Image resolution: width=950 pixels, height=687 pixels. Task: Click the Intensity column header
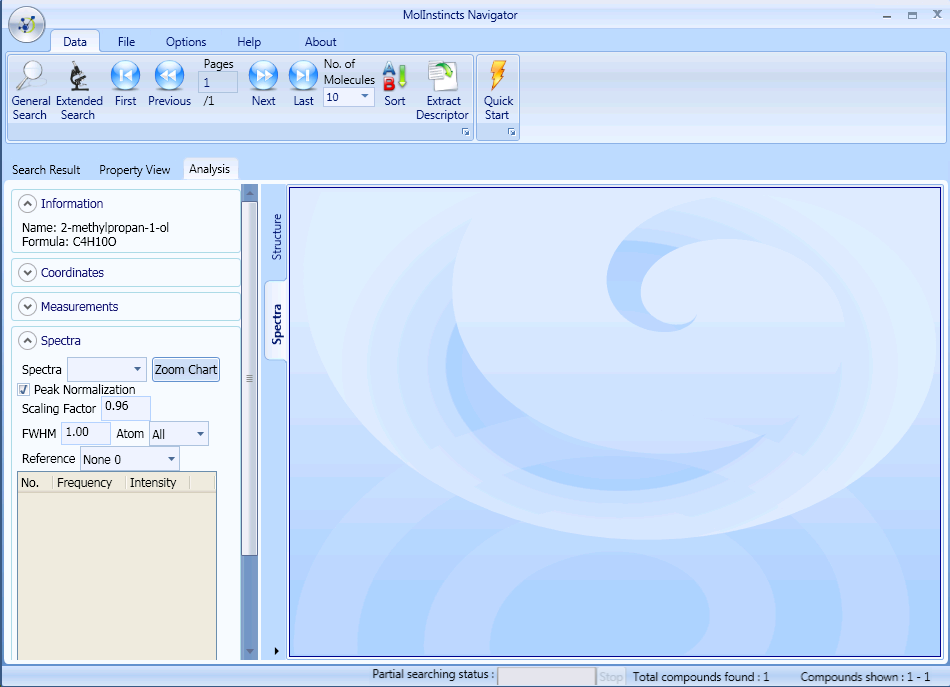tap(158, 483)
